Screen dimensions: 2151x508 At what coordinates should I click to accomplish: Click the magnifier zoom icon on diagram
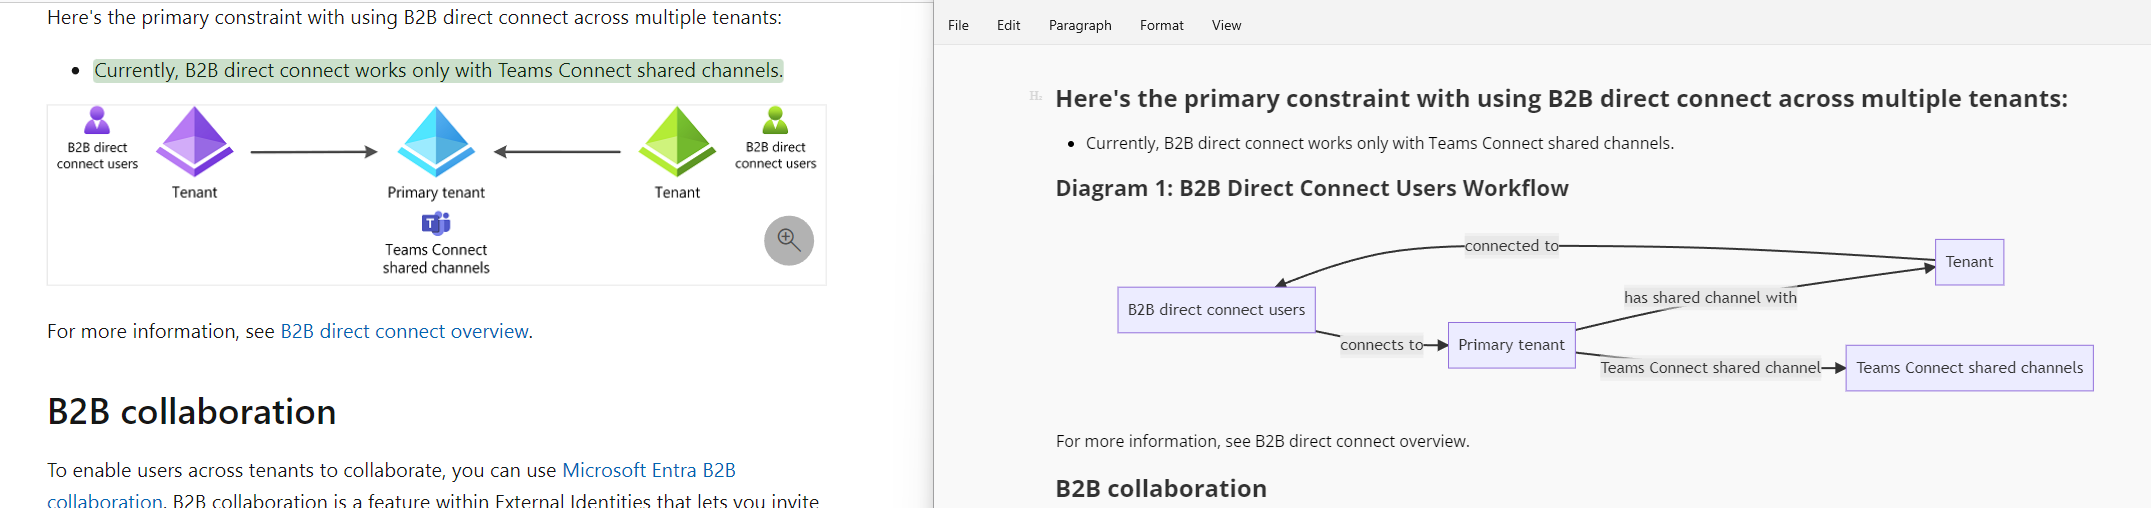click(788, 240)
